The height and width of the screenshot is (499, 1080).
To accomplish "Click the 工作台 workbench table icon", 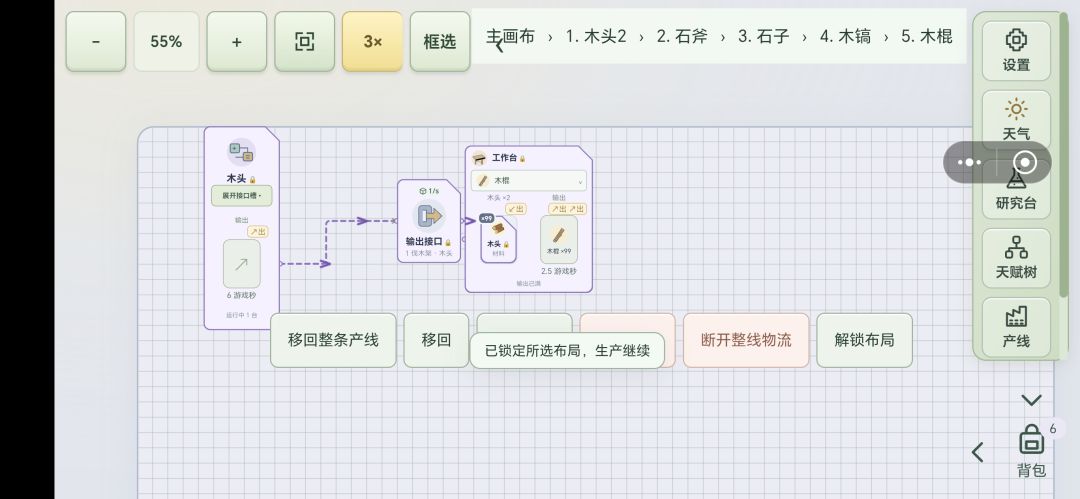I will click(x=479, y=159).
